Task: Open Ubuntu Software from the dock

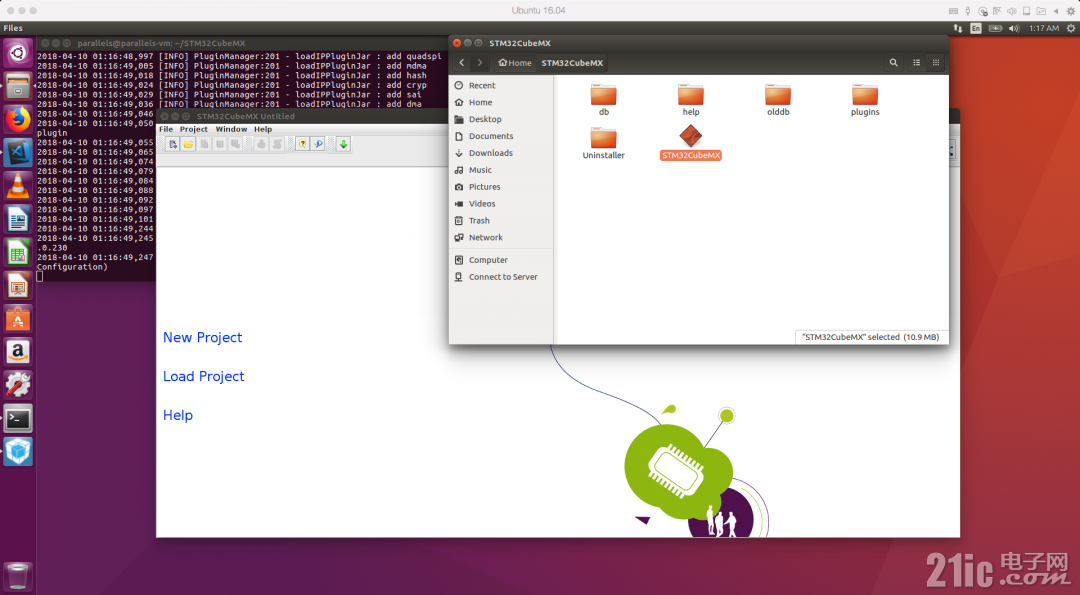Action: (x=18, y=319)
